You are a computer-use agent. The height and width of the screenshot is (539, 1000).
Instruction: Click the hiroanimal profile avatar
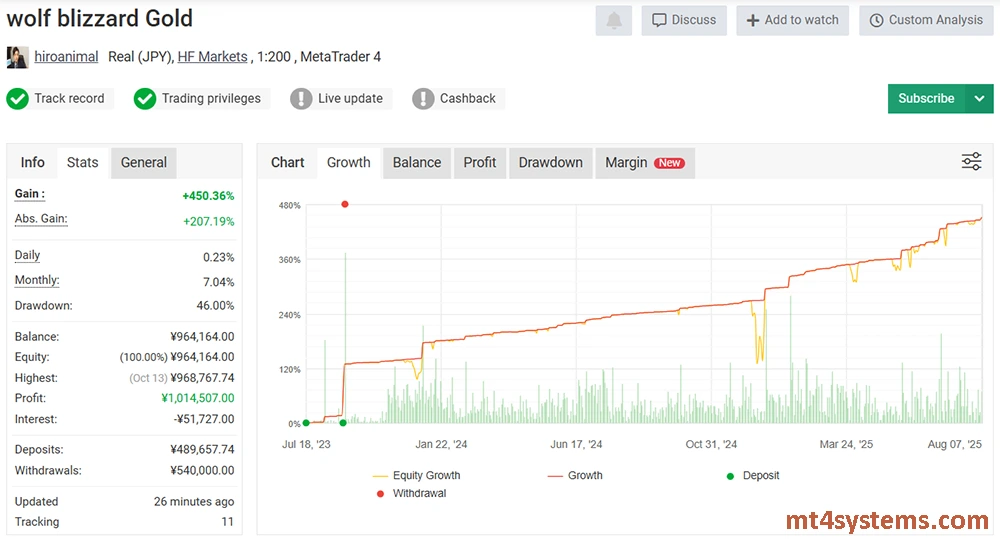click(17, 57)
